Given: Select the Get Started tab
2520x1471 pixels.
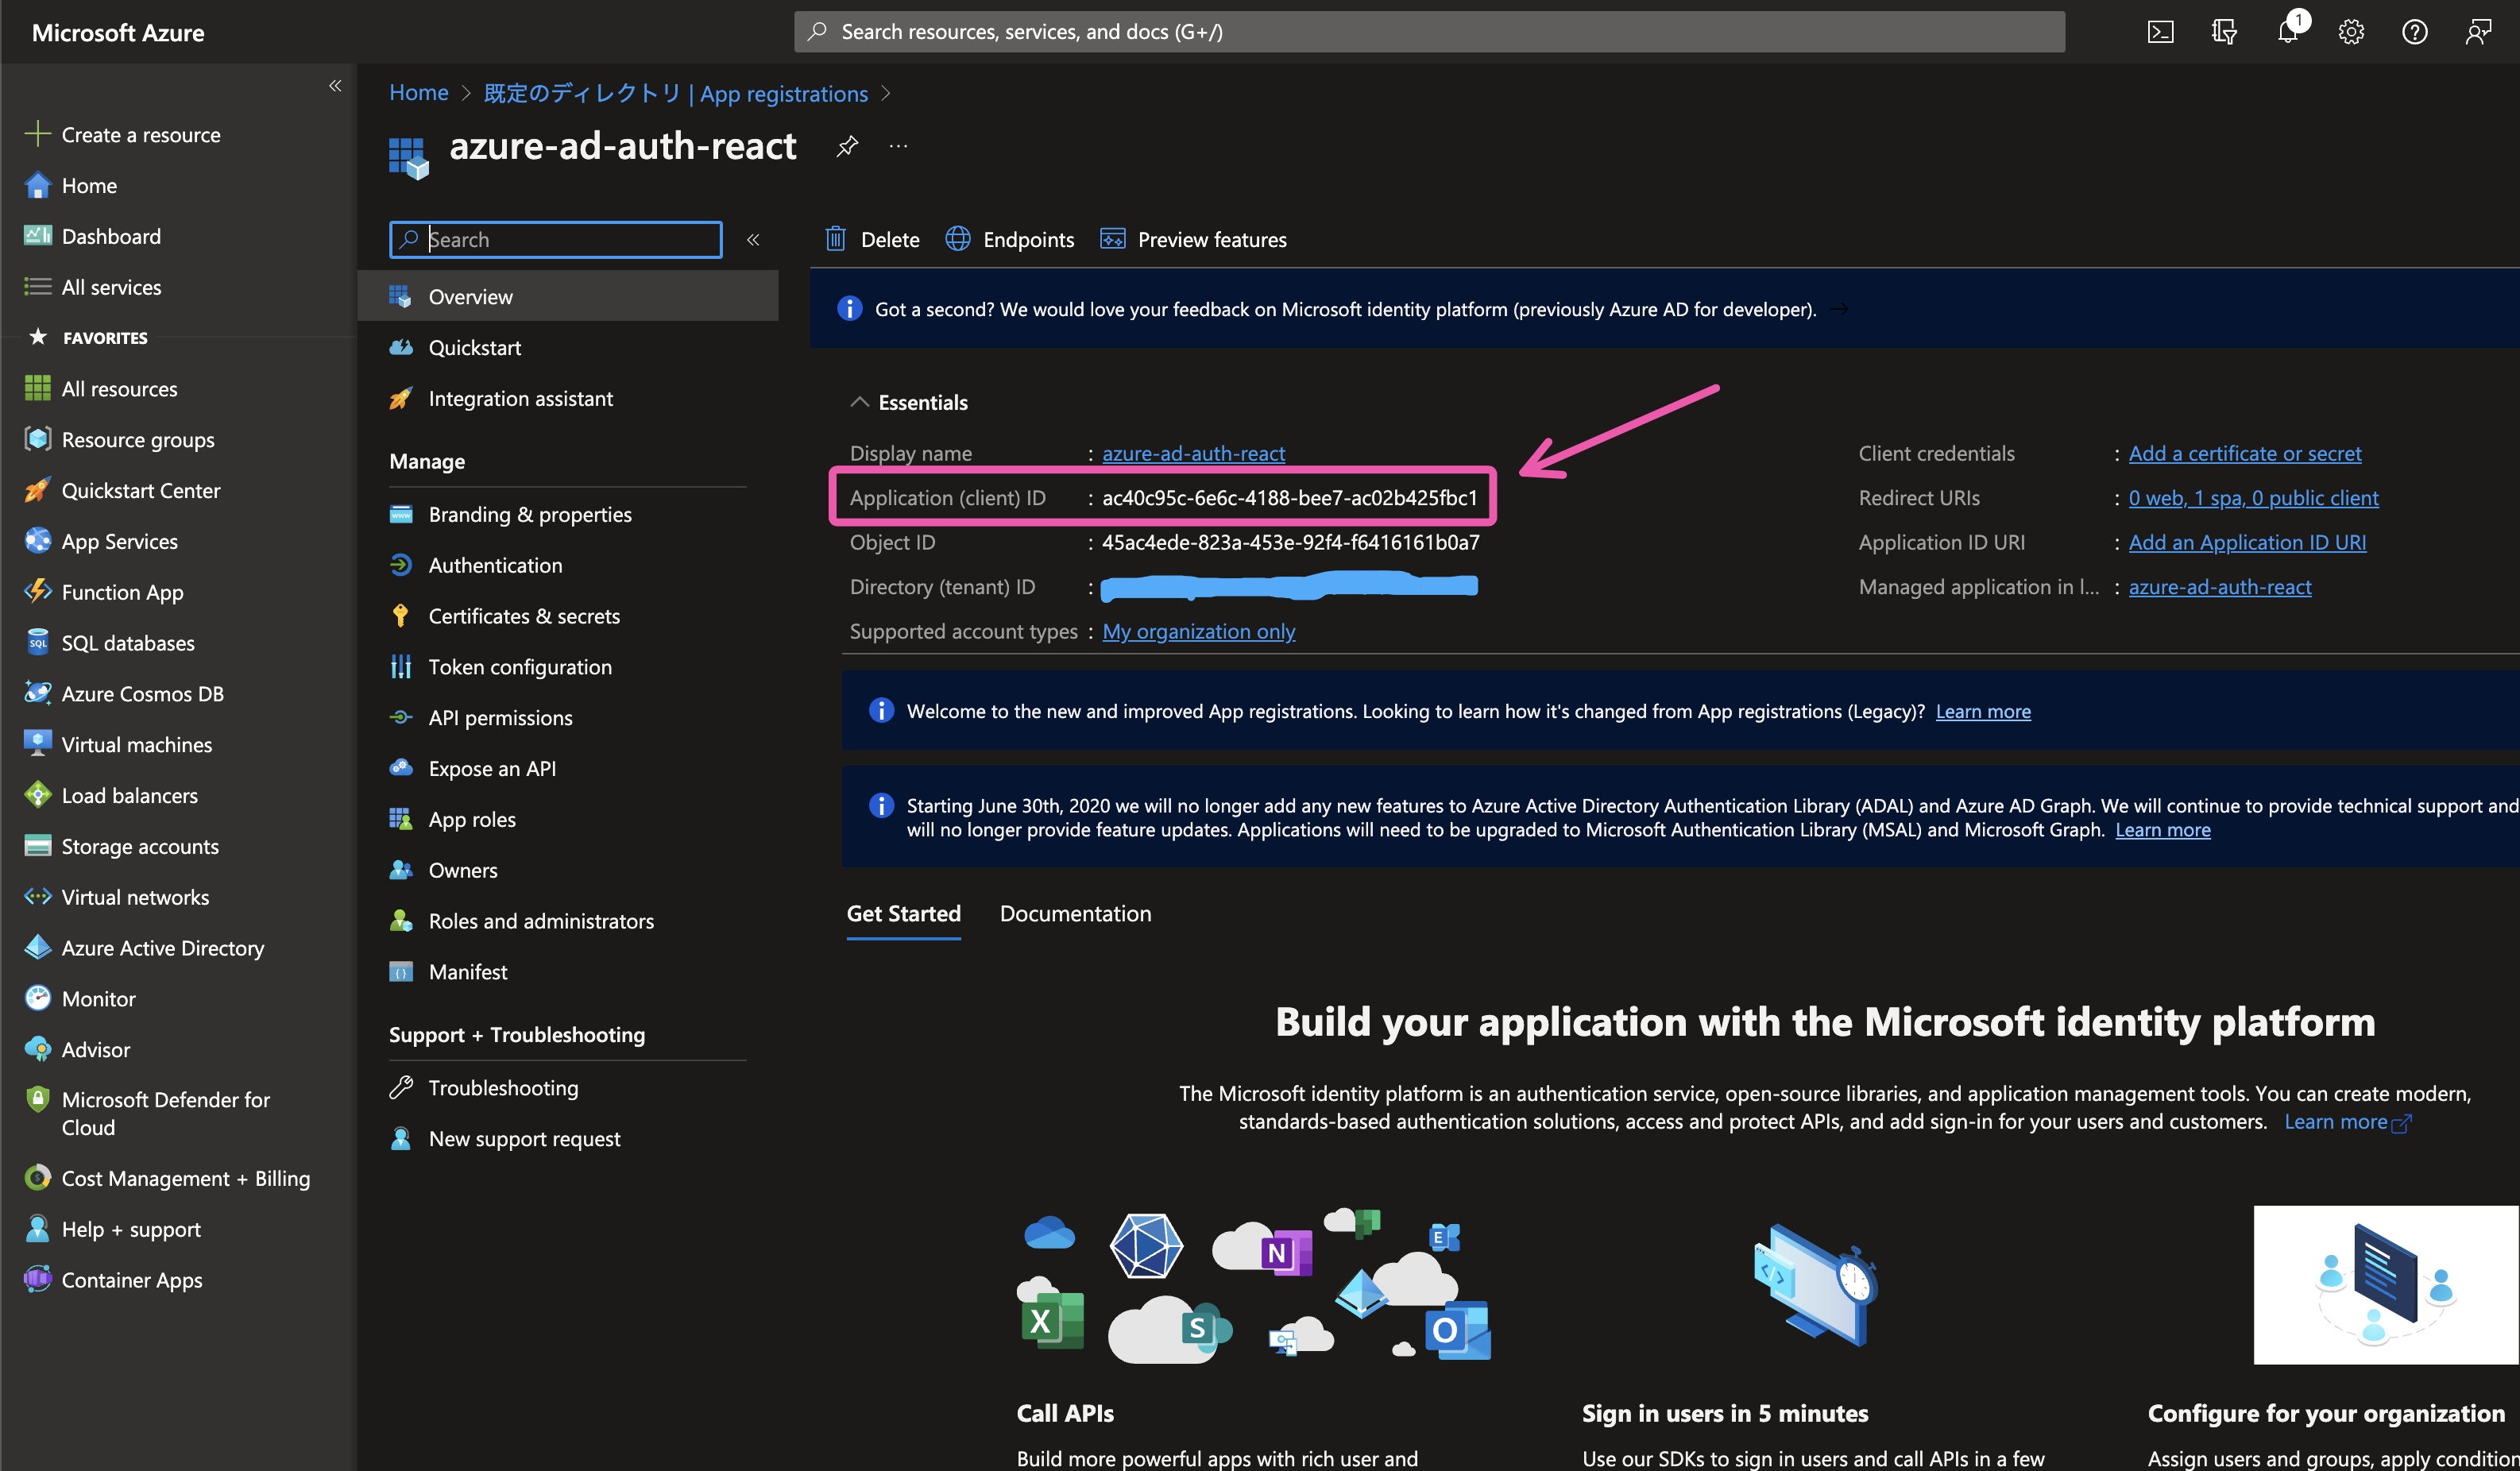Looking at the screenshot, I should 903,913.
